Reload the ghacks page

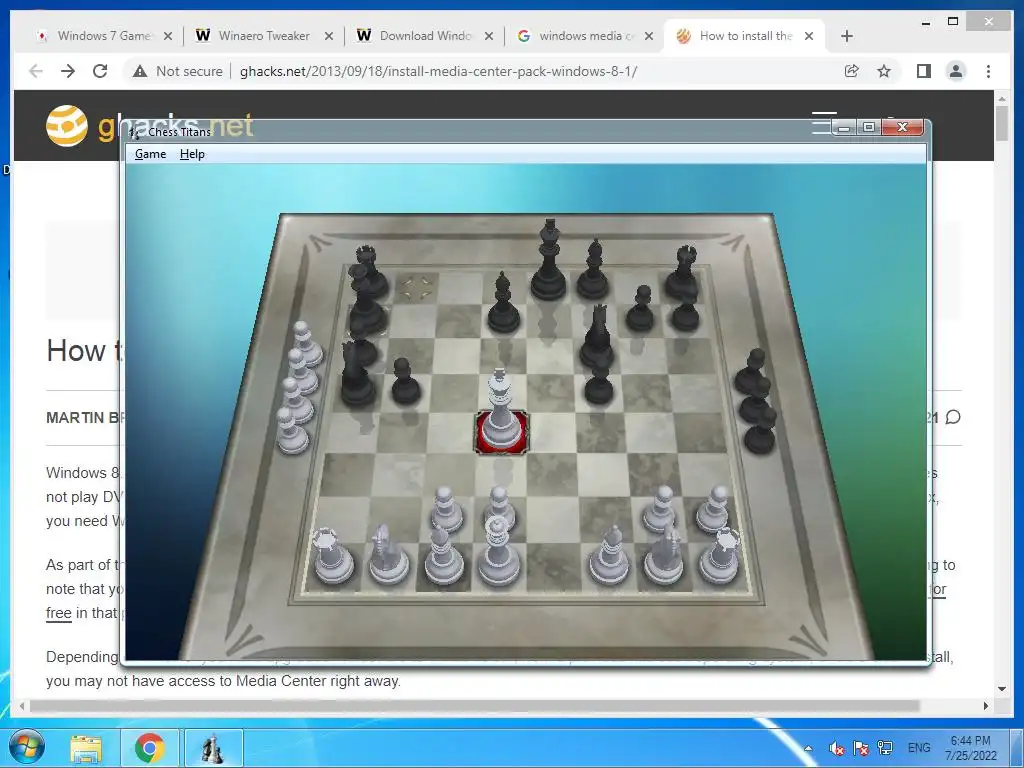point(100,71)
